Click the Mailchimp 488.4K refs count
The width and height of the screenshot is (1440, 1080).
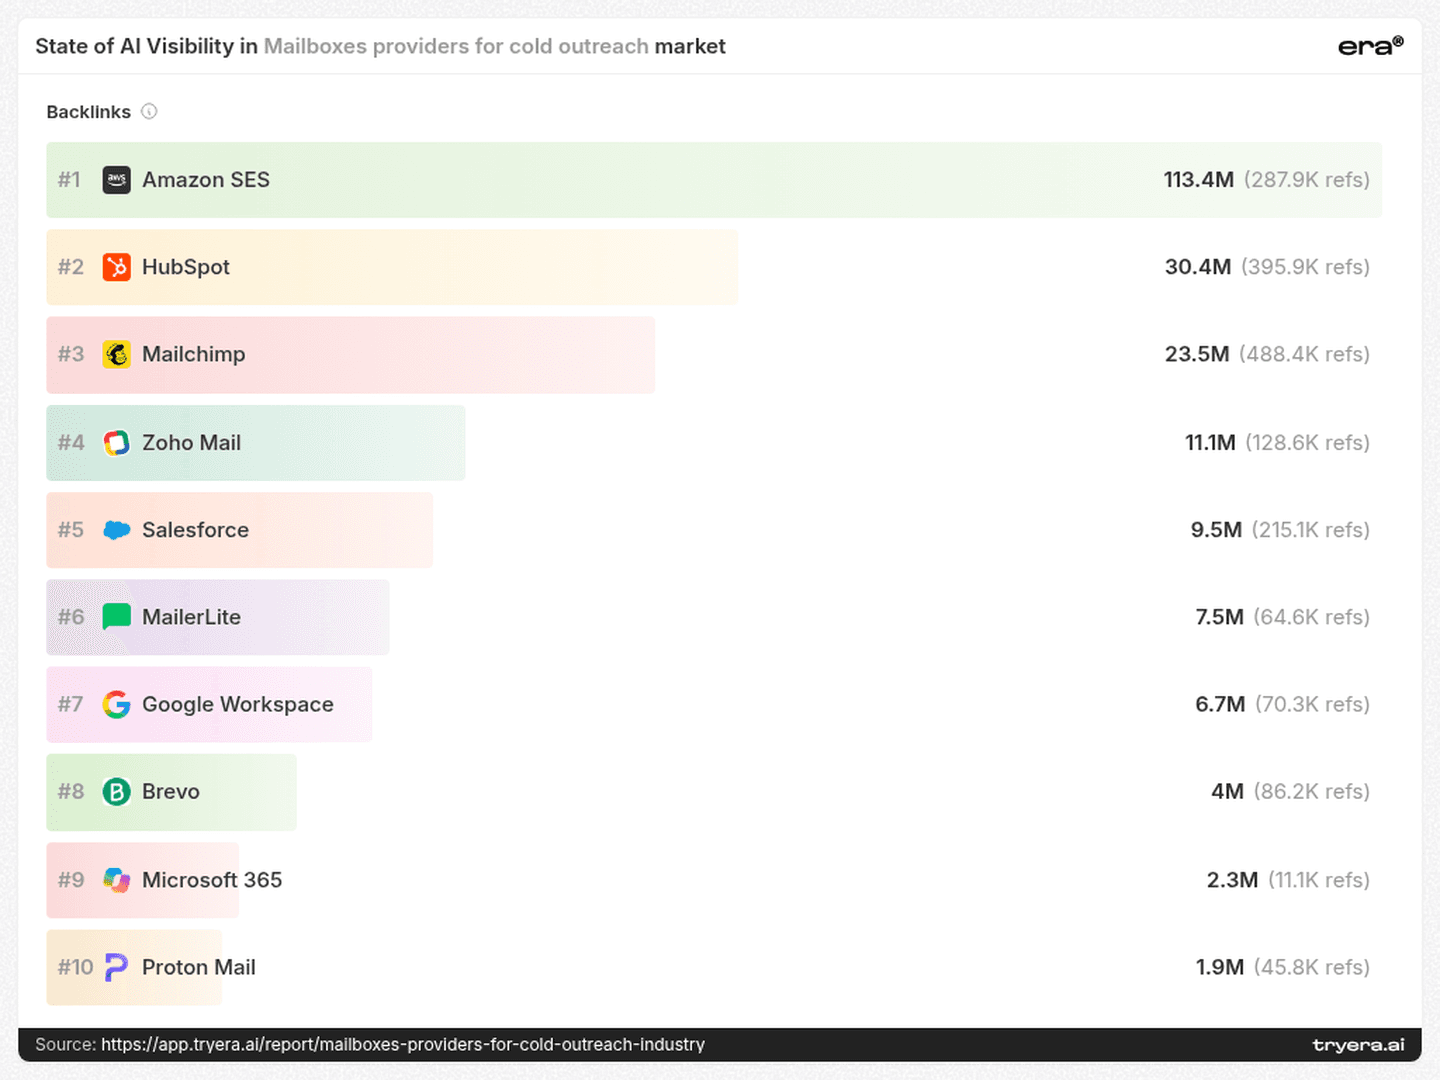tap(1304, 354)
